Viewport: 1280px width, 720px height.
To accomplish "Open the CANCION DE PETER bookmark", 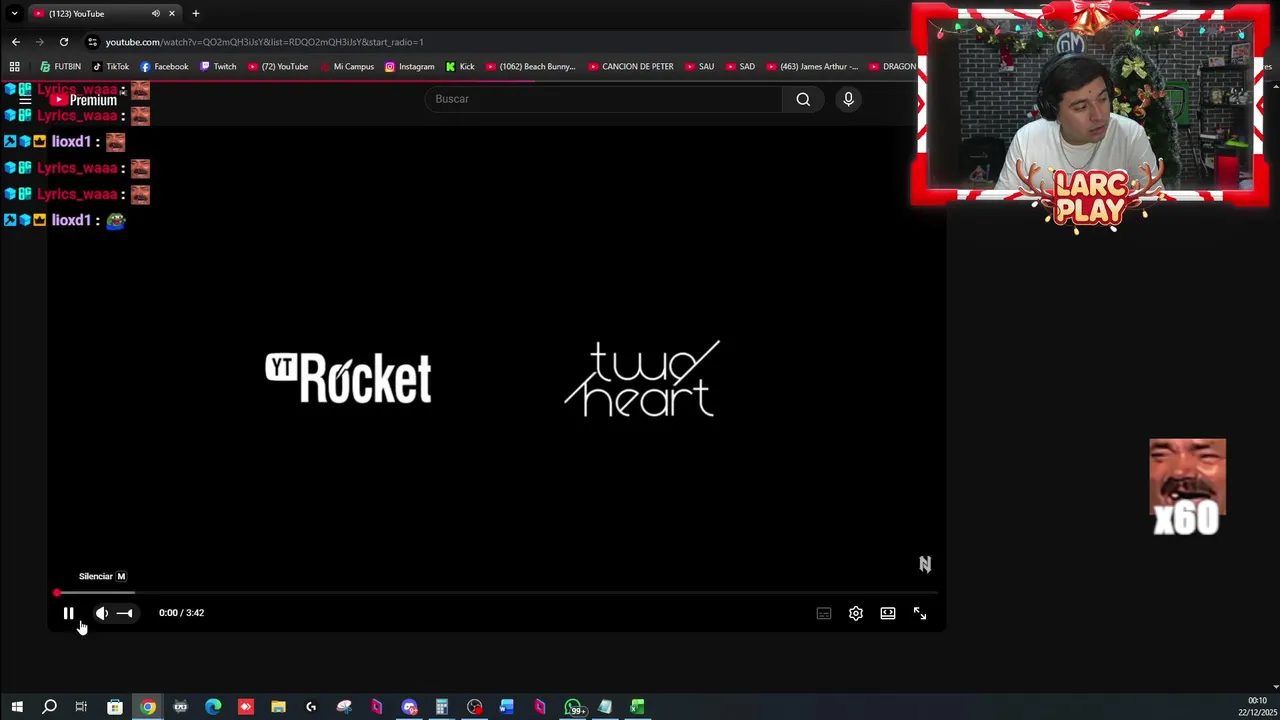I will [630, 67].
